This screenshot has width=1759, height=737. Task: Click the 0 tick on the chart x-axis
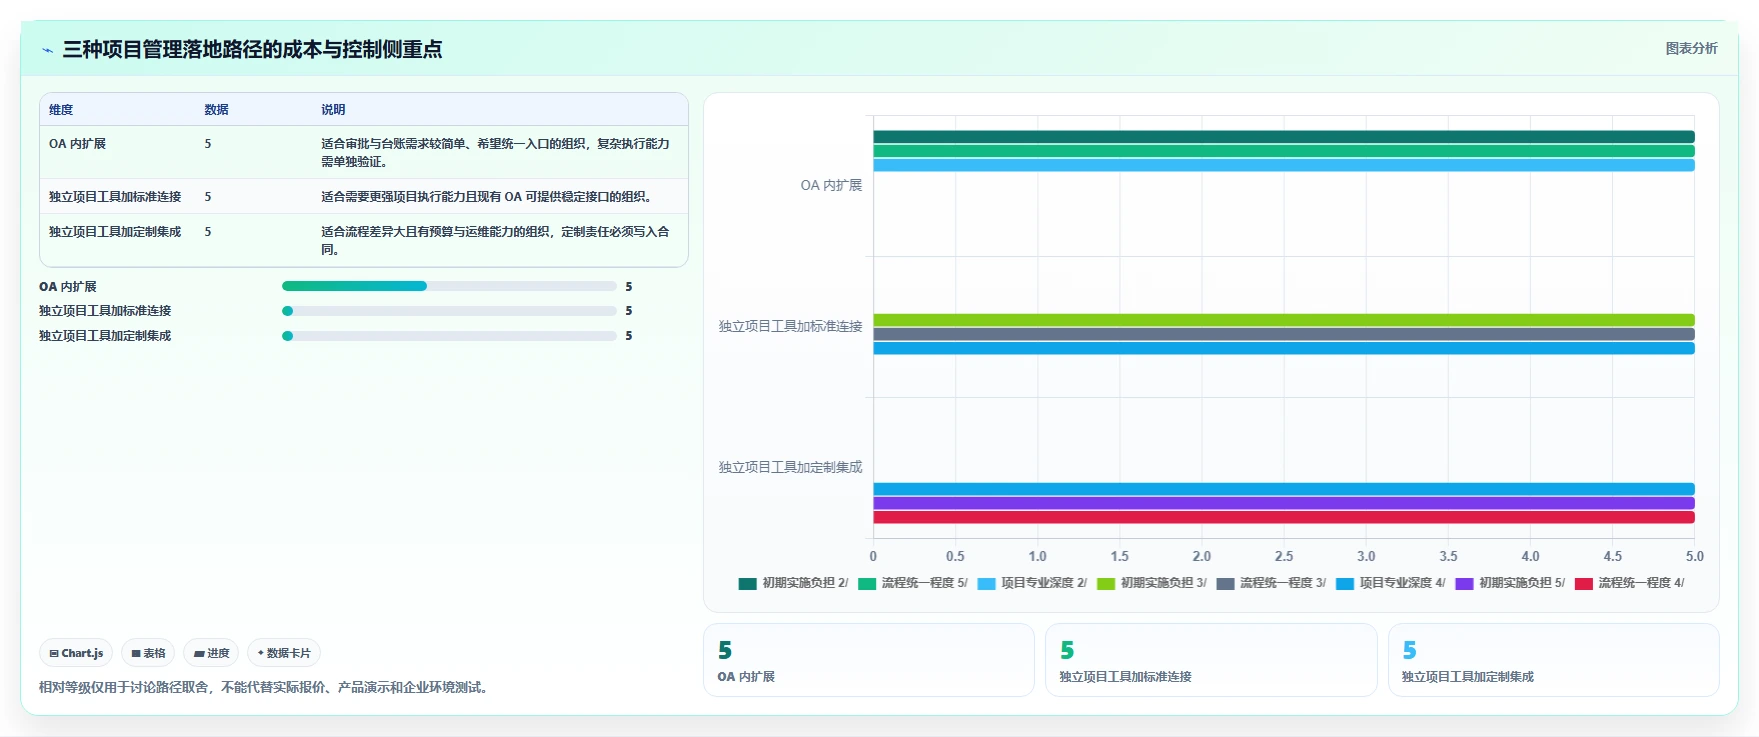(873, 557)
